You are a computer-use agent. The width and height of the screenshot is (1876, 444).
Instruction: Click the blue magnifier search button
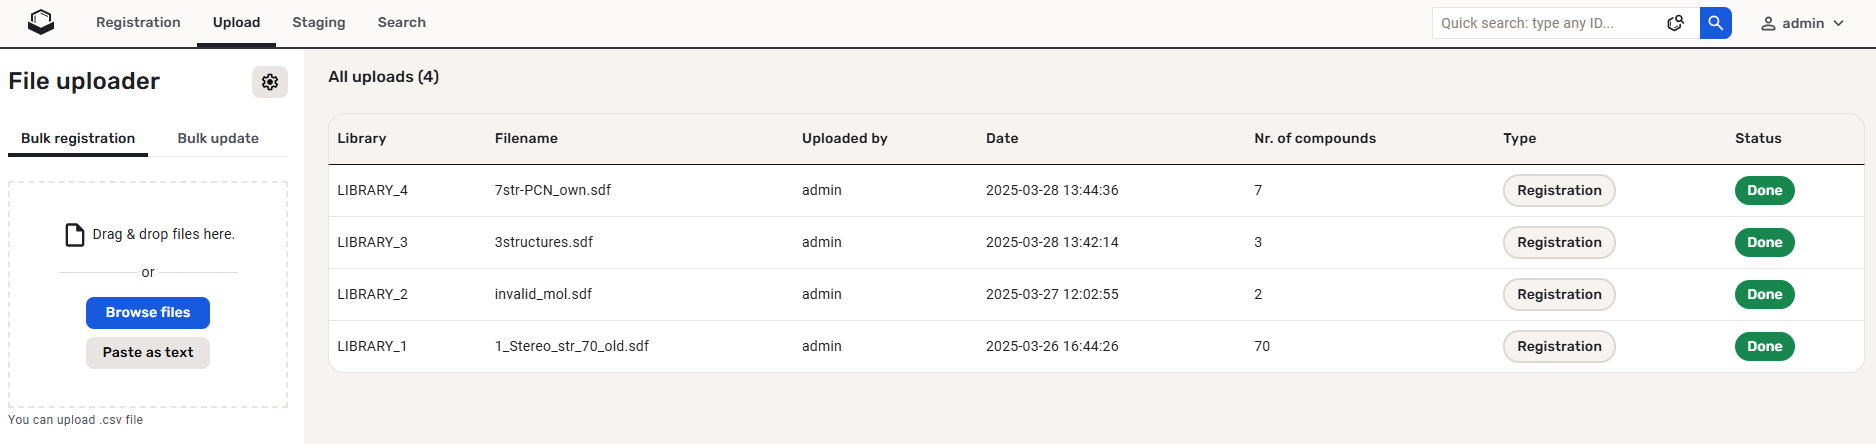pos(1715,23)
